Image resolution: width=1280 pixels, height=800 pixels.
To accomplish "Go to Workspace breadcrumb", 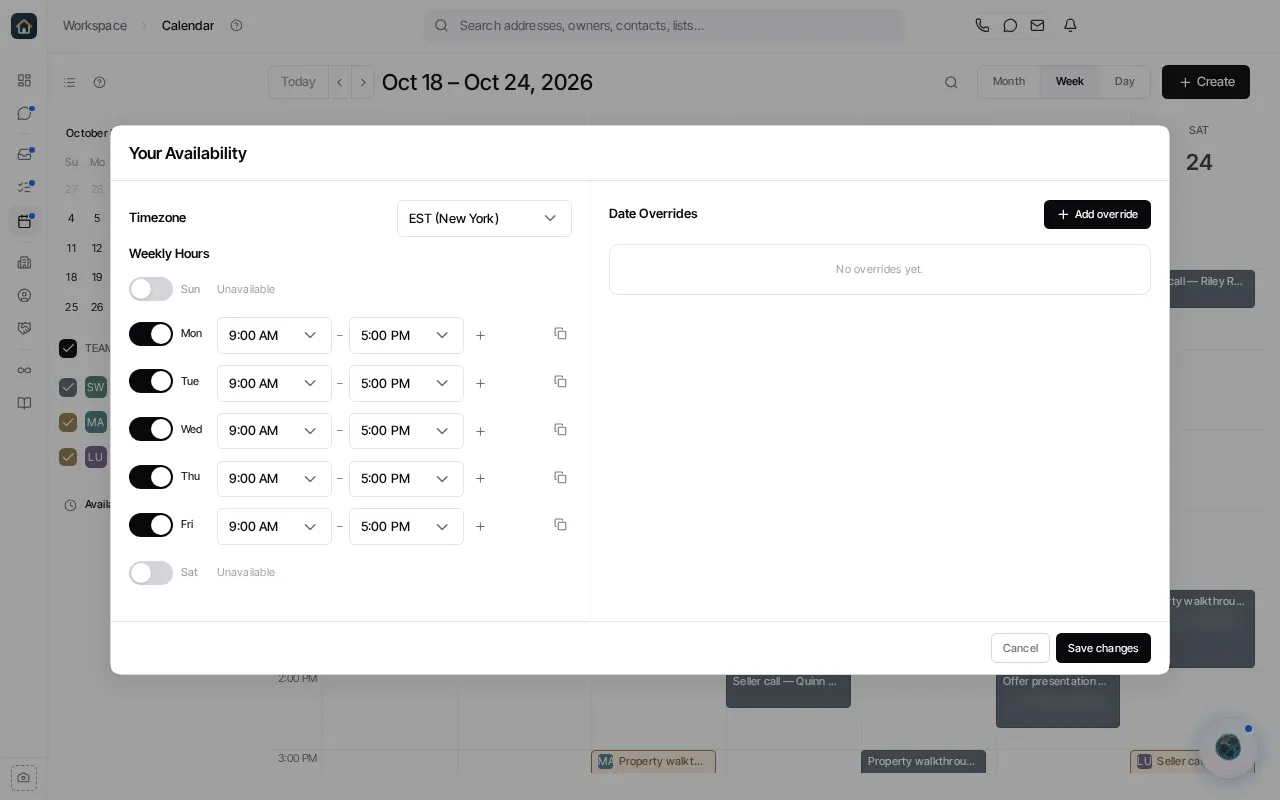I will (x=95, y=26).
